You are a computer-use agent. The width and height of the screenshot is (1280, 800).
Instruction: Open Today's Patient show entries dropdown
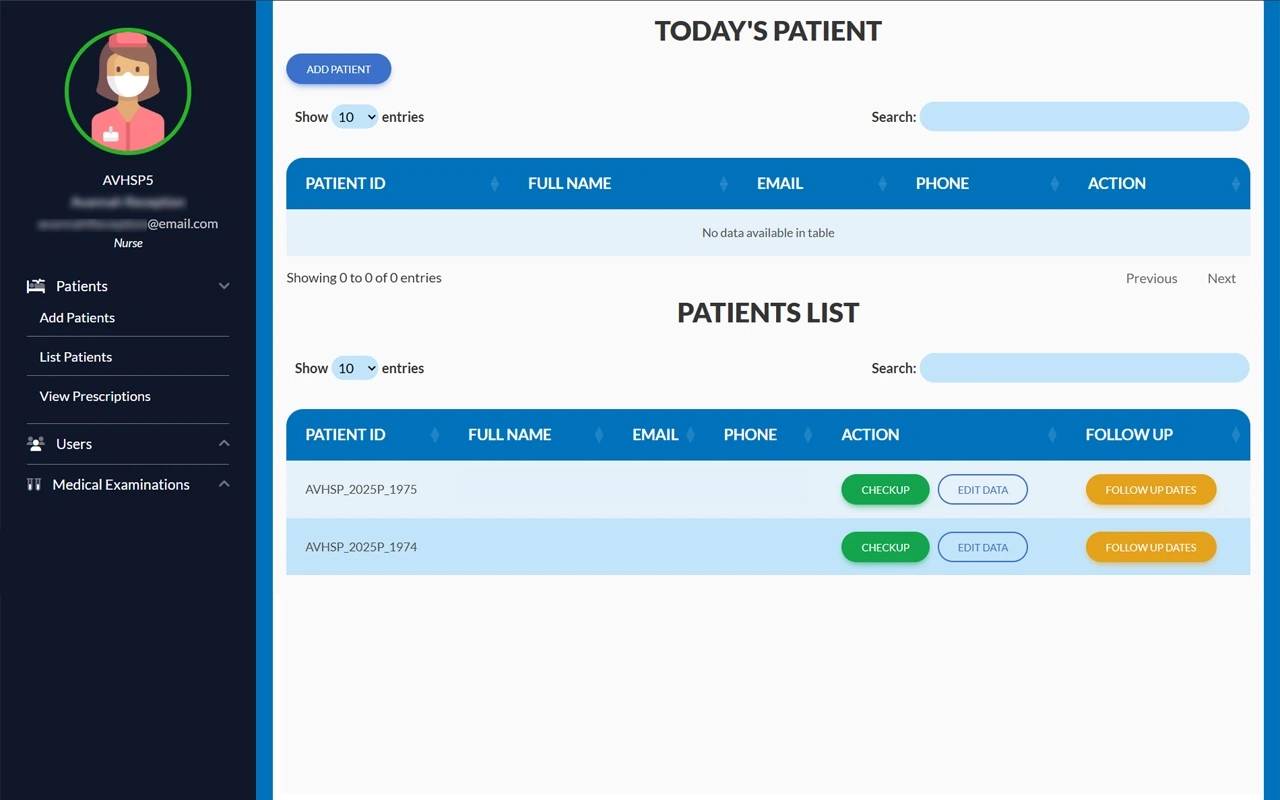[x=355, y=117]
